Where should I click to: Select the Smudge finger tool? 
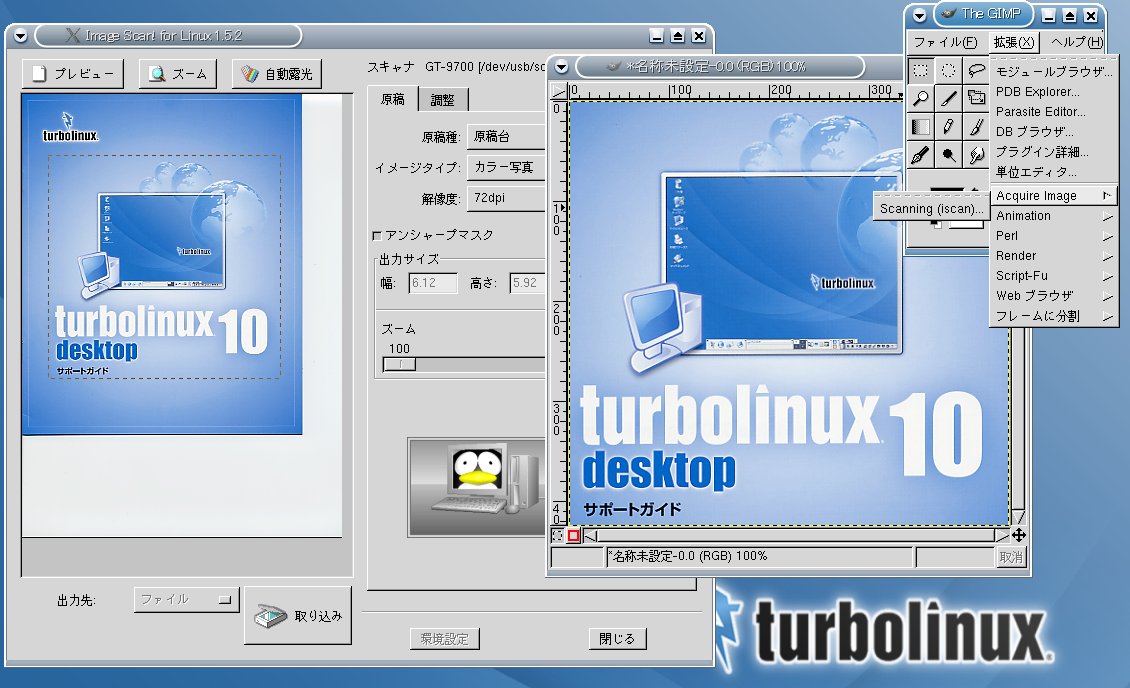976,155
